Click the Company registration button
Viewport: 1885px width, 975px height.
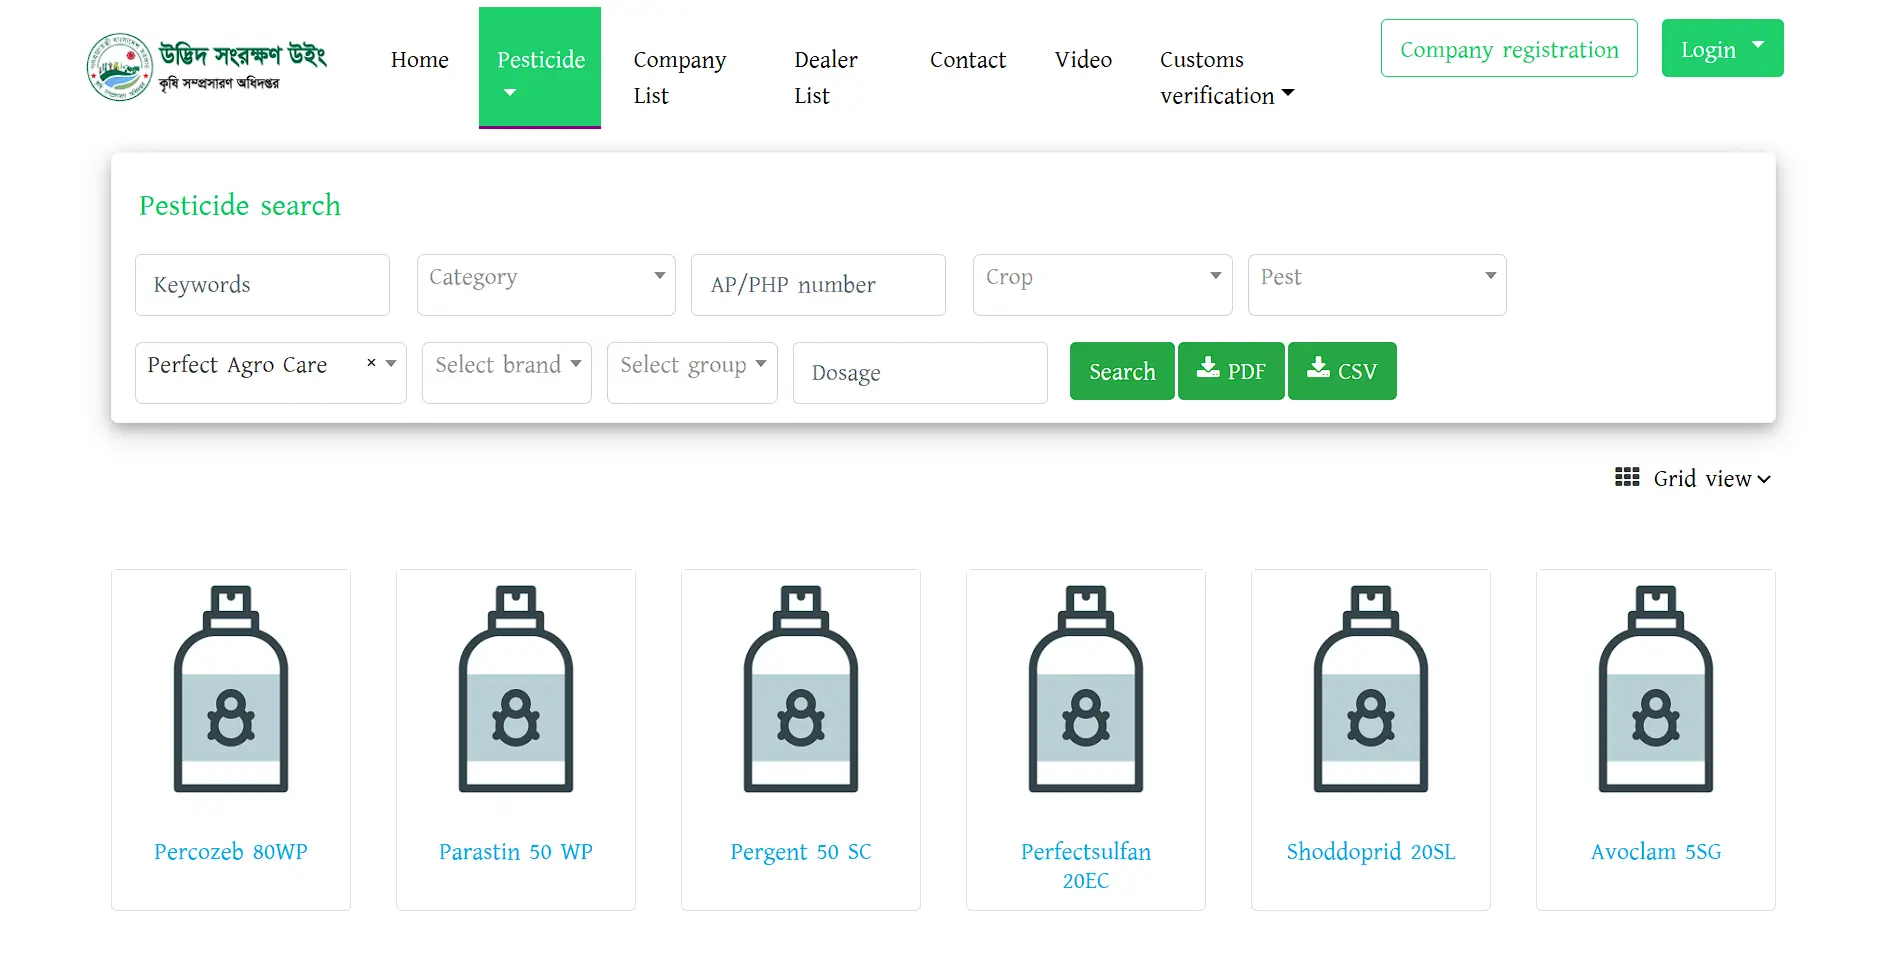1509,48
